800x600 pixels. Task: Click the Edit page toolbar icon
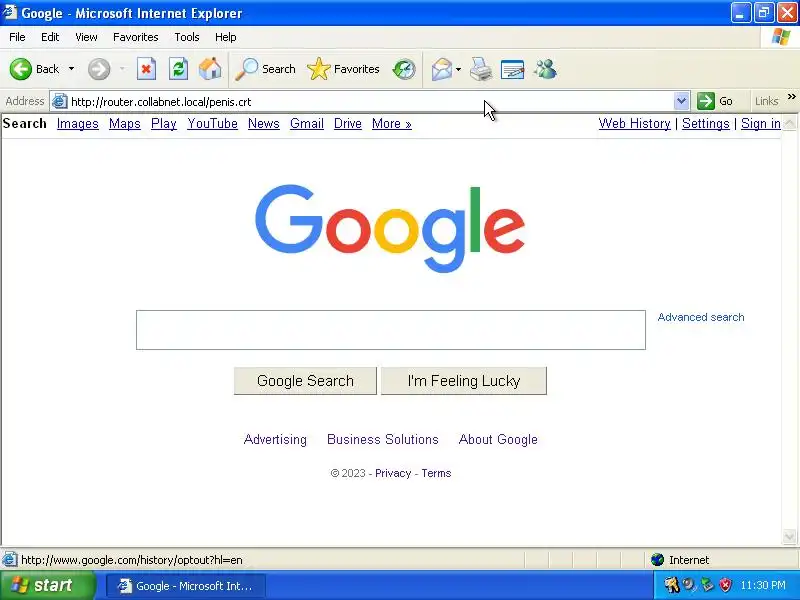pos(513,69)
